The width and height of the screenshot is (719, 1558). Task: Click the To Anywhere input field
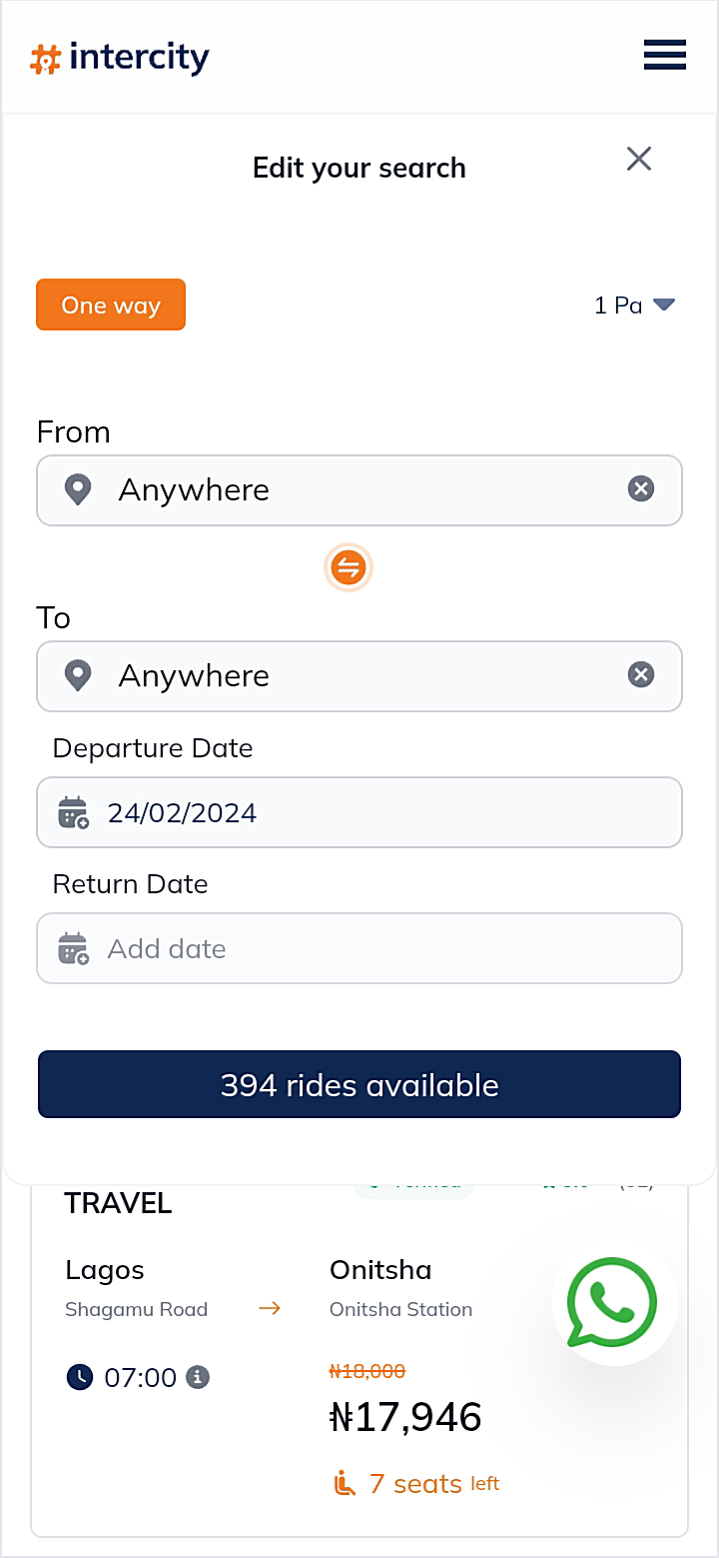pos(360,676)
